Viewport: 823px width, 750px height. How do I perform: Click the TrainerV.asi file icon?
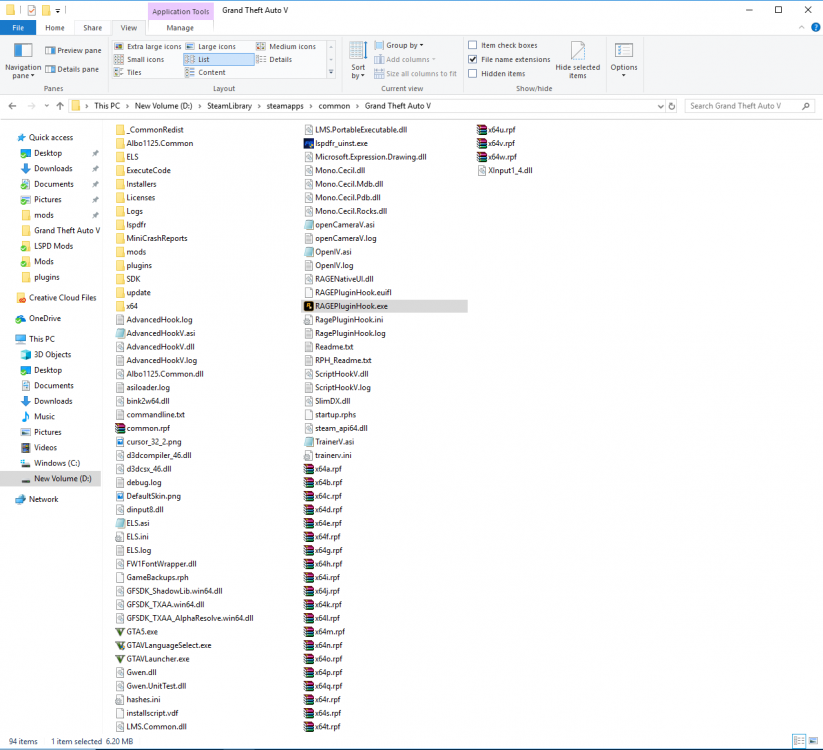pyautogui.click(x=309, y=442)
